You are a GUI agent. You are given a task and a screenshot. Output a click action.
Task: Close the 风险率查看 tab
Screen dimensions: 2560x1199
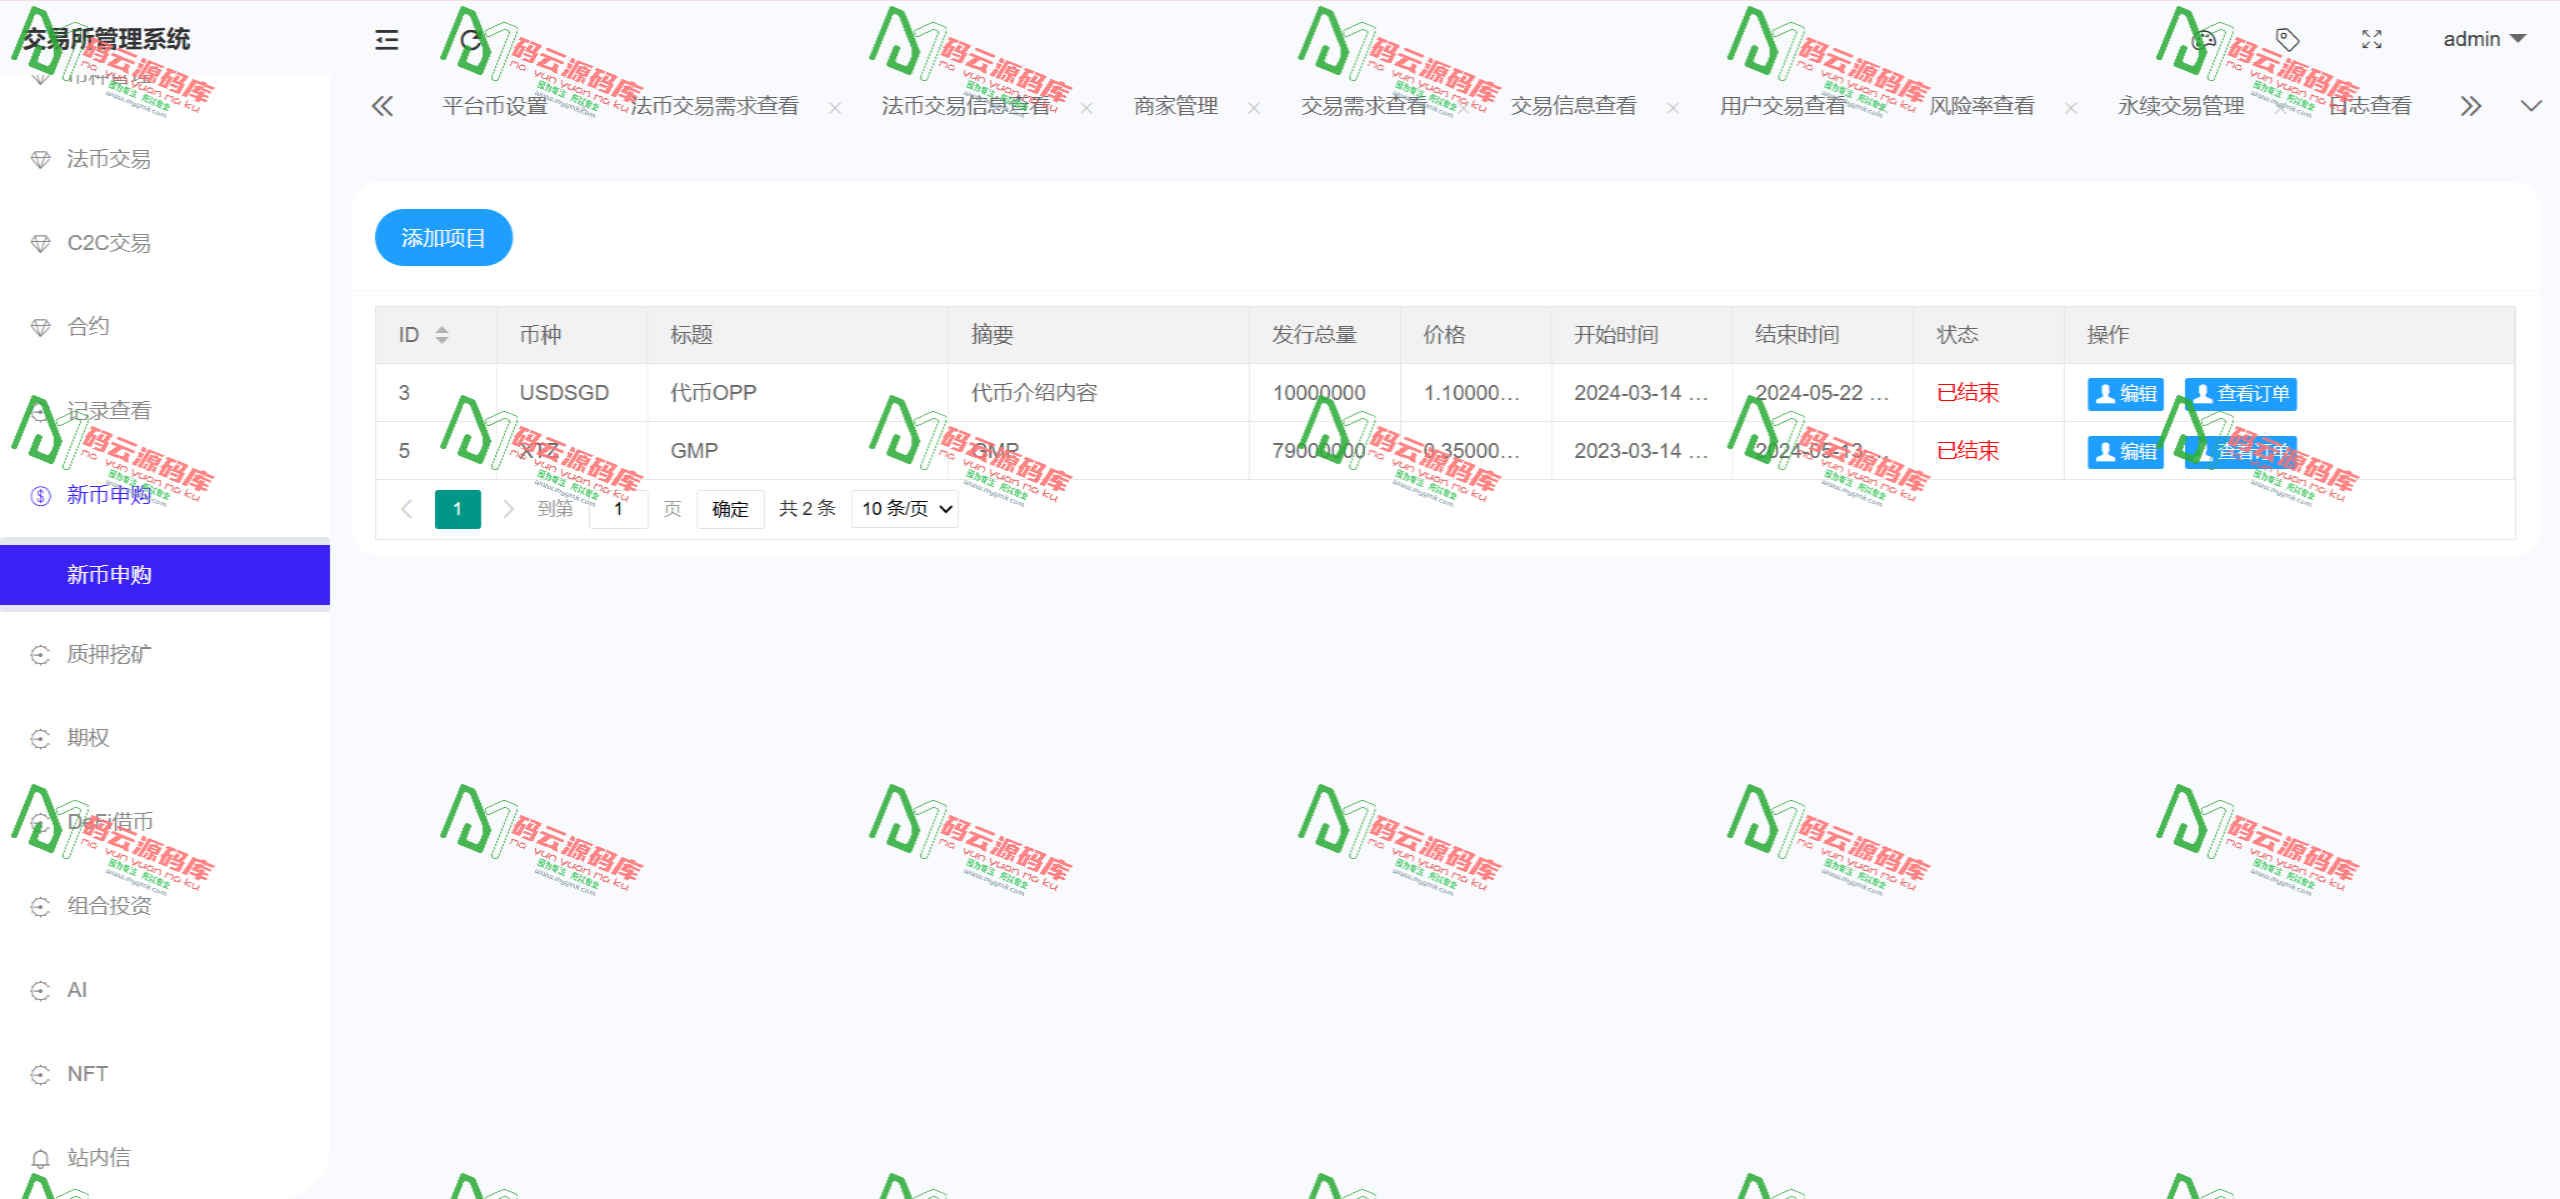pyautogui.click(x=2071, y=107)
